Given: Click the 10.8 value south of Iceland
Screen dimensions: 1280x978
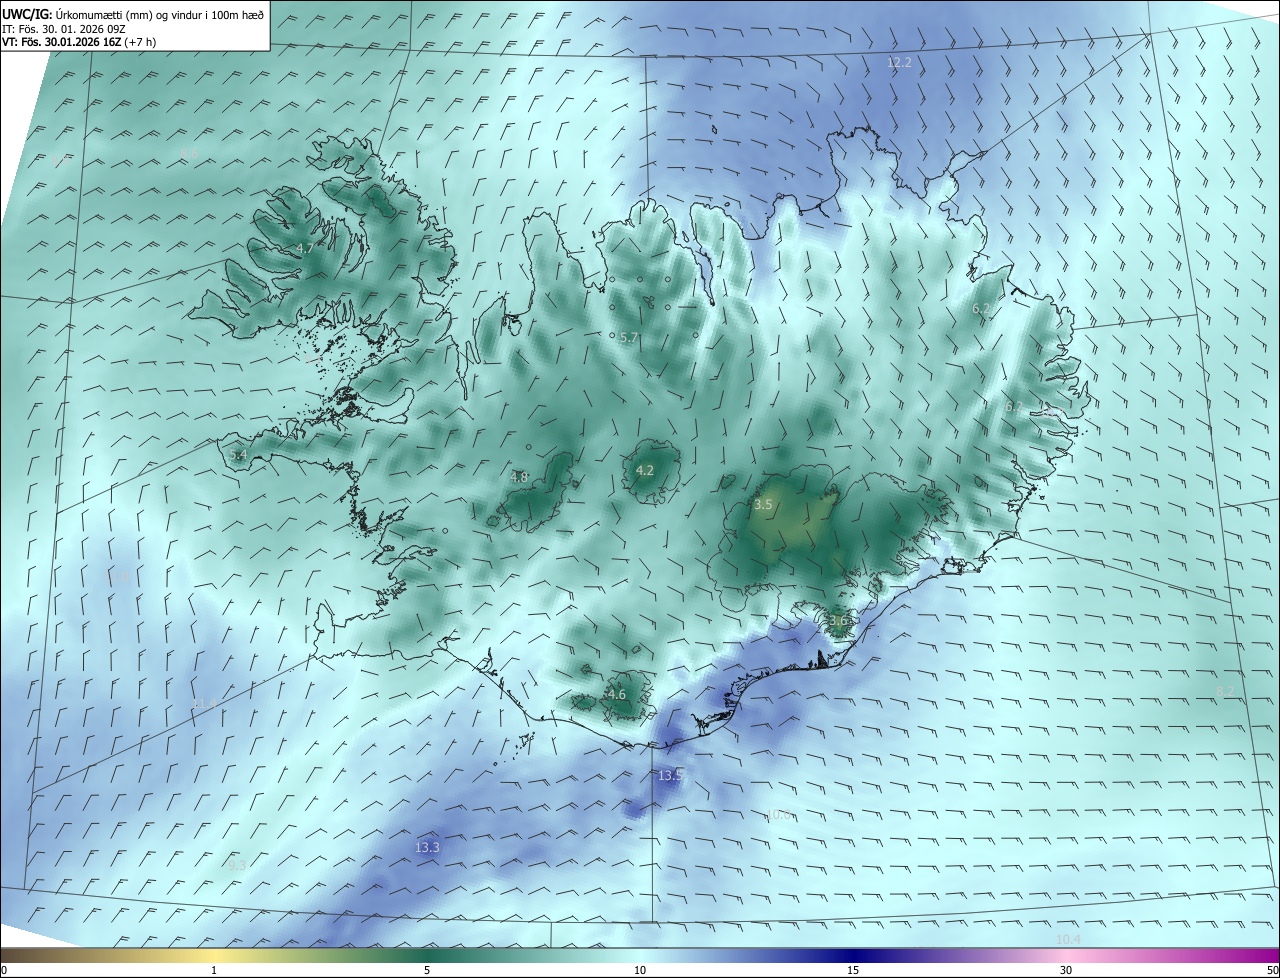Looking at the screenshot, I should pos(779,815).
